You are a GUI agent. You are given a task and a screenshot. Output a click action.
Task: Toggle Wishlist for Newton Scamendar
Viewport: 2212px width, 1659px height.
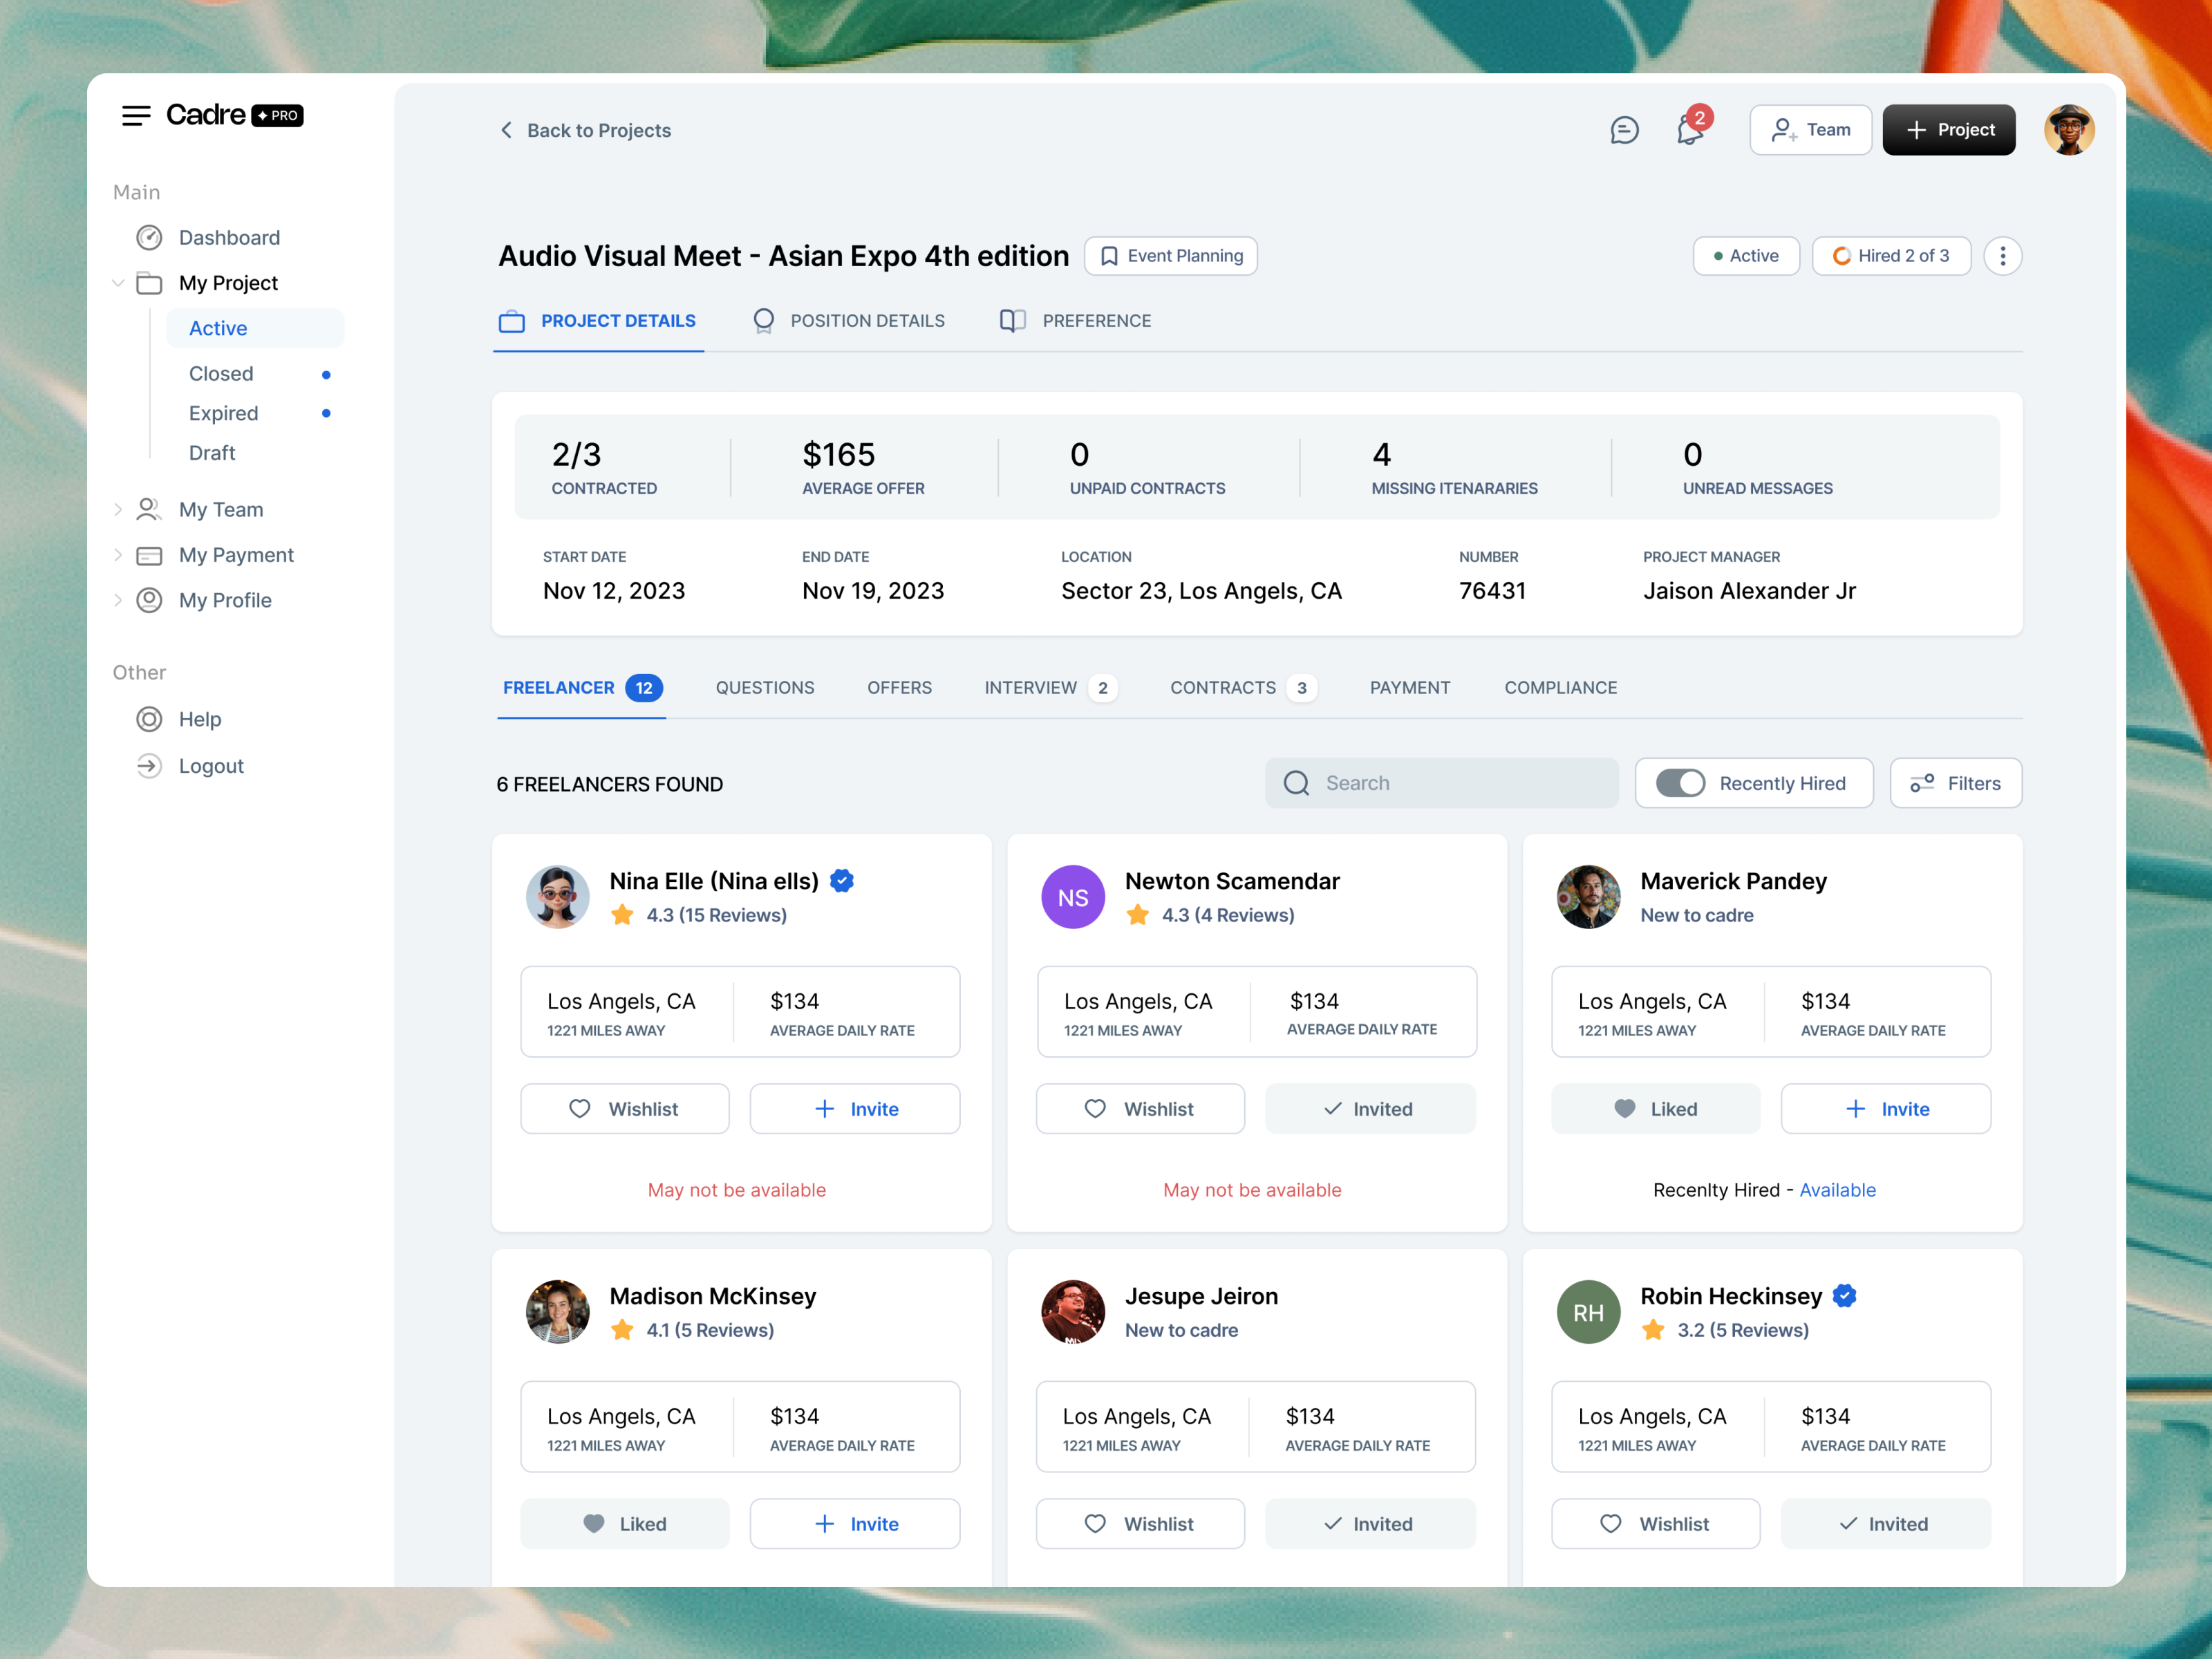tap(1140, 1109)
